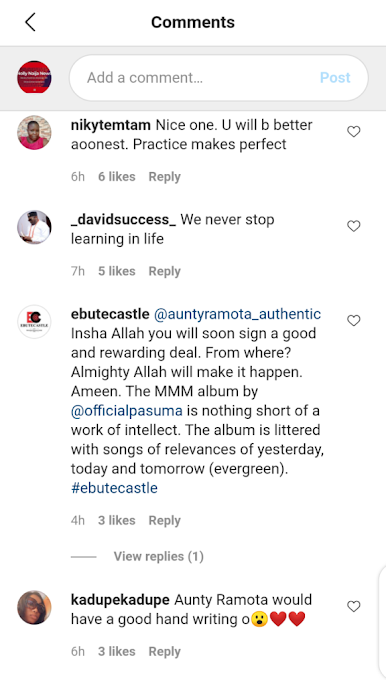Open your own profile picture next to the comment box
The width and height of the screenshot is (386, 680).
click(x=34, y=78)
